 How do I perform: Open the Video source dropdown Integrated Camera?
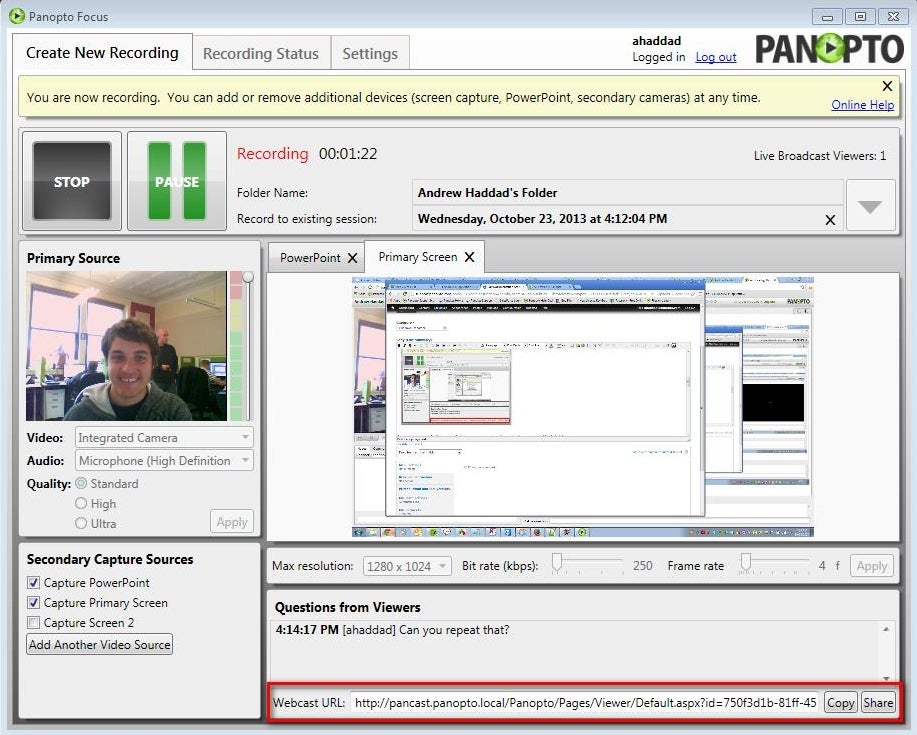point(164,437)
